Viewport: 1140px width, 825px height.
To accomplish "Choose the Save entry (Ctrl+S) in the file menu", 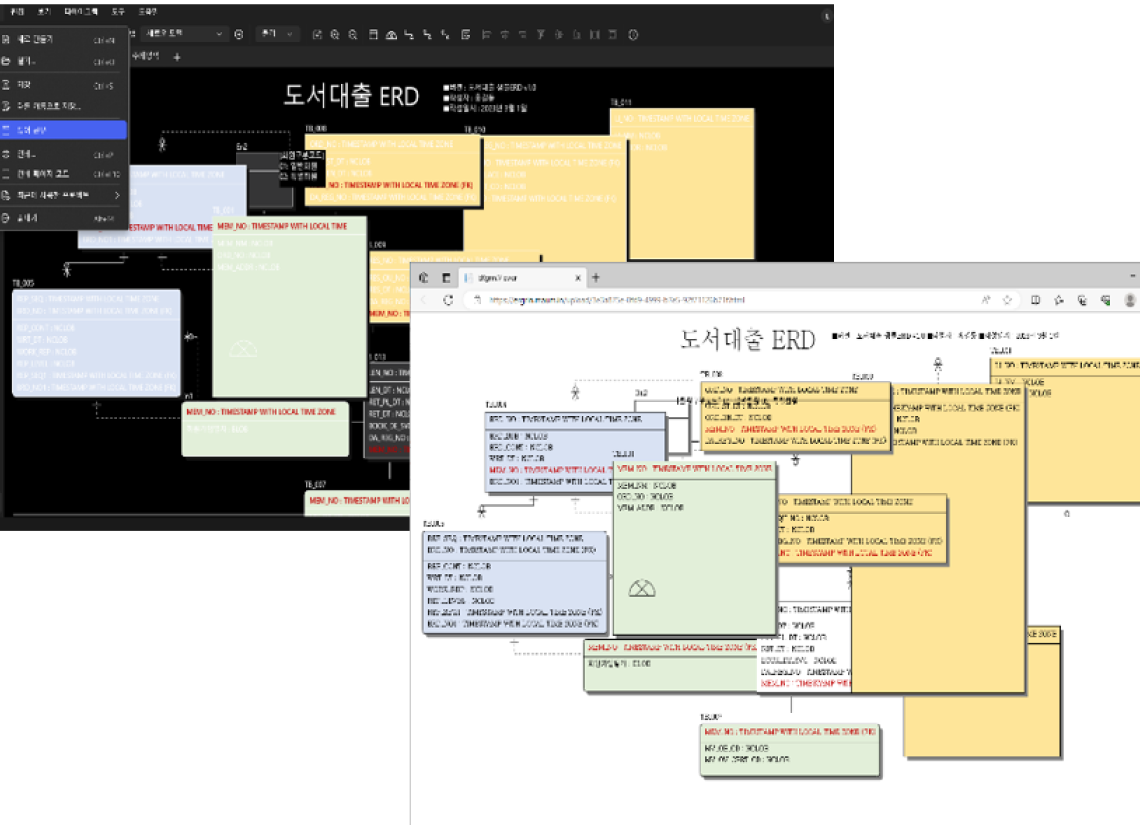I will 64,85.
